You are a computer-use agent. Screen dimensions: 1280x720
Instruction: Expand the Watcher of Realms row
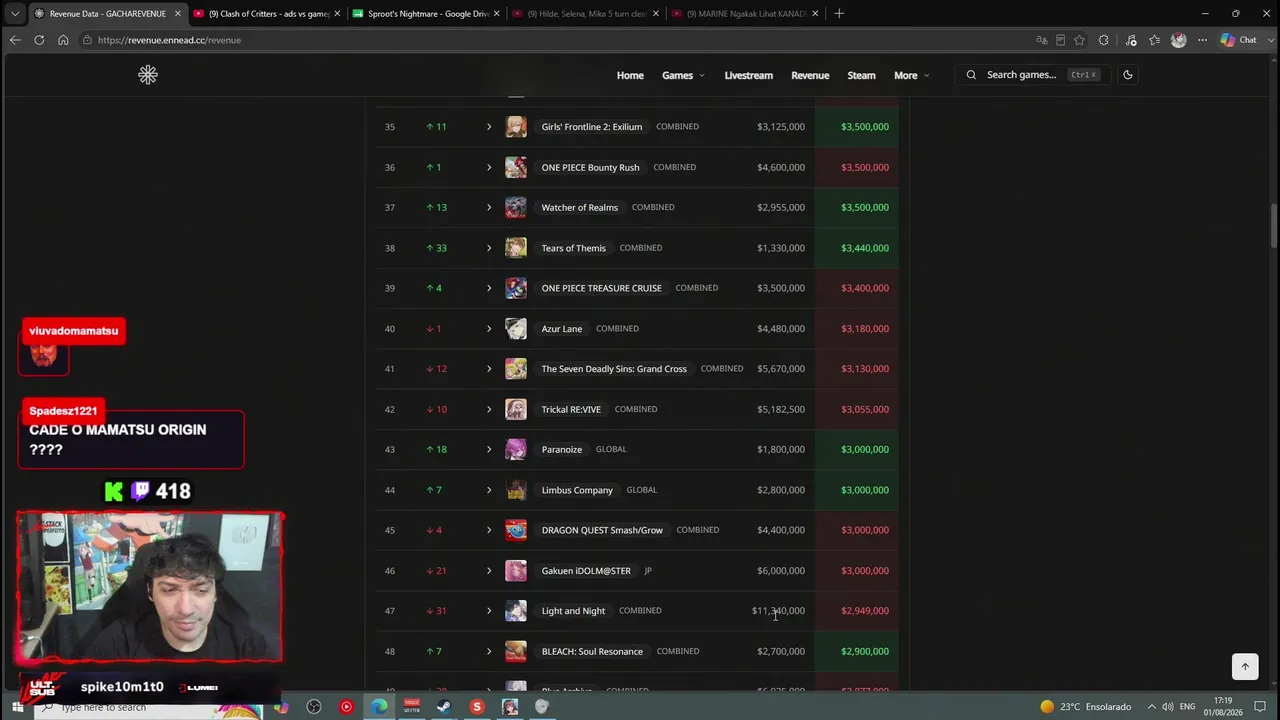[489, 207]
